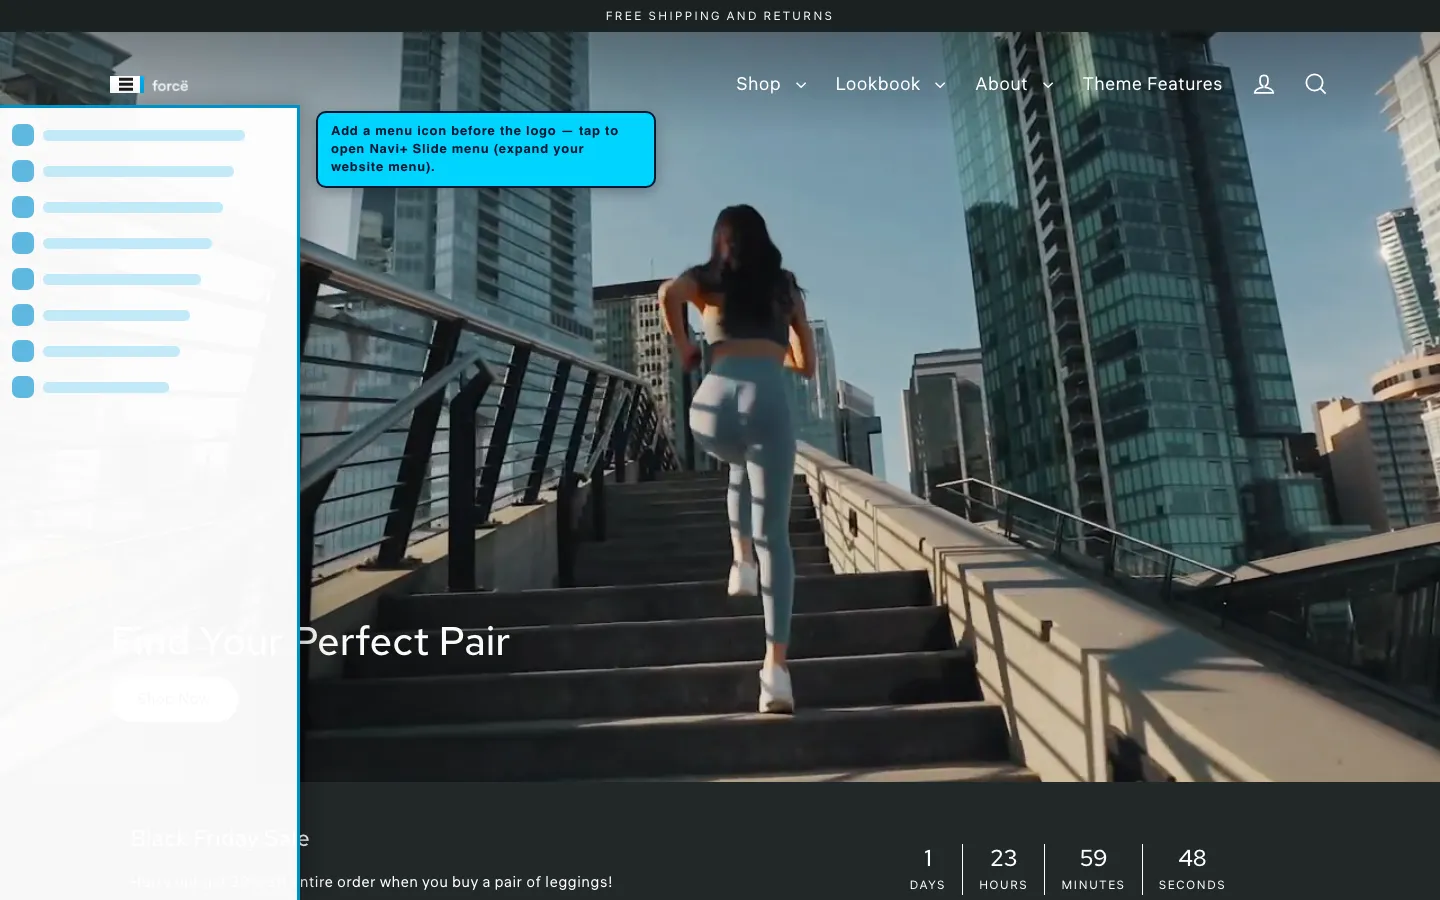
Task: Expand the Shop dropdown chevron
Action: [801, 86]
